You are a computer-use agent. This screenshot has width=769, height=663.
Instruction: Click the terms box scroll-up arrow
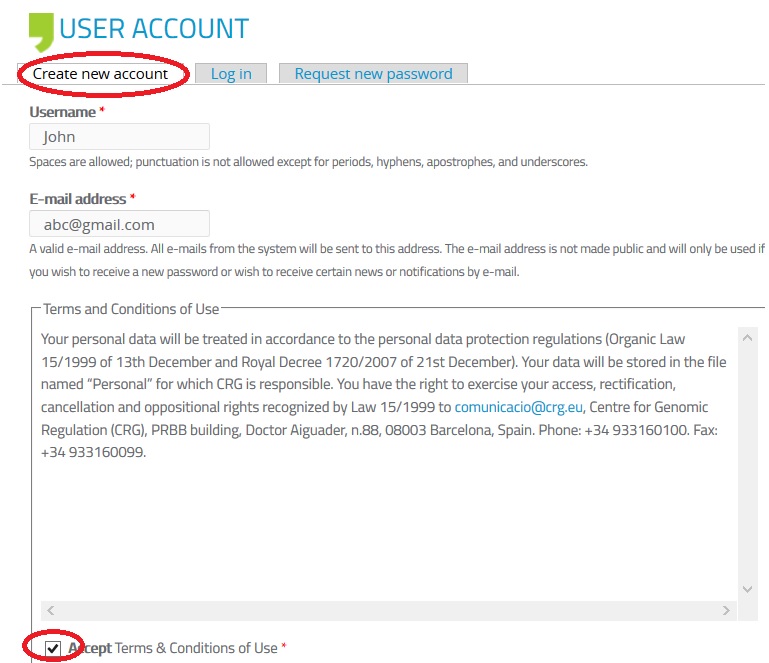tap(747, 338)
